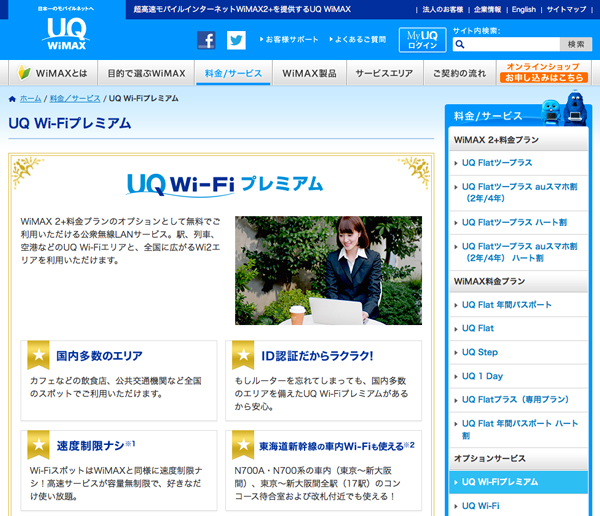The image size is (600, 516).
Task: Click the home icon in breadcrumb
Action: (x=12, y=99)
